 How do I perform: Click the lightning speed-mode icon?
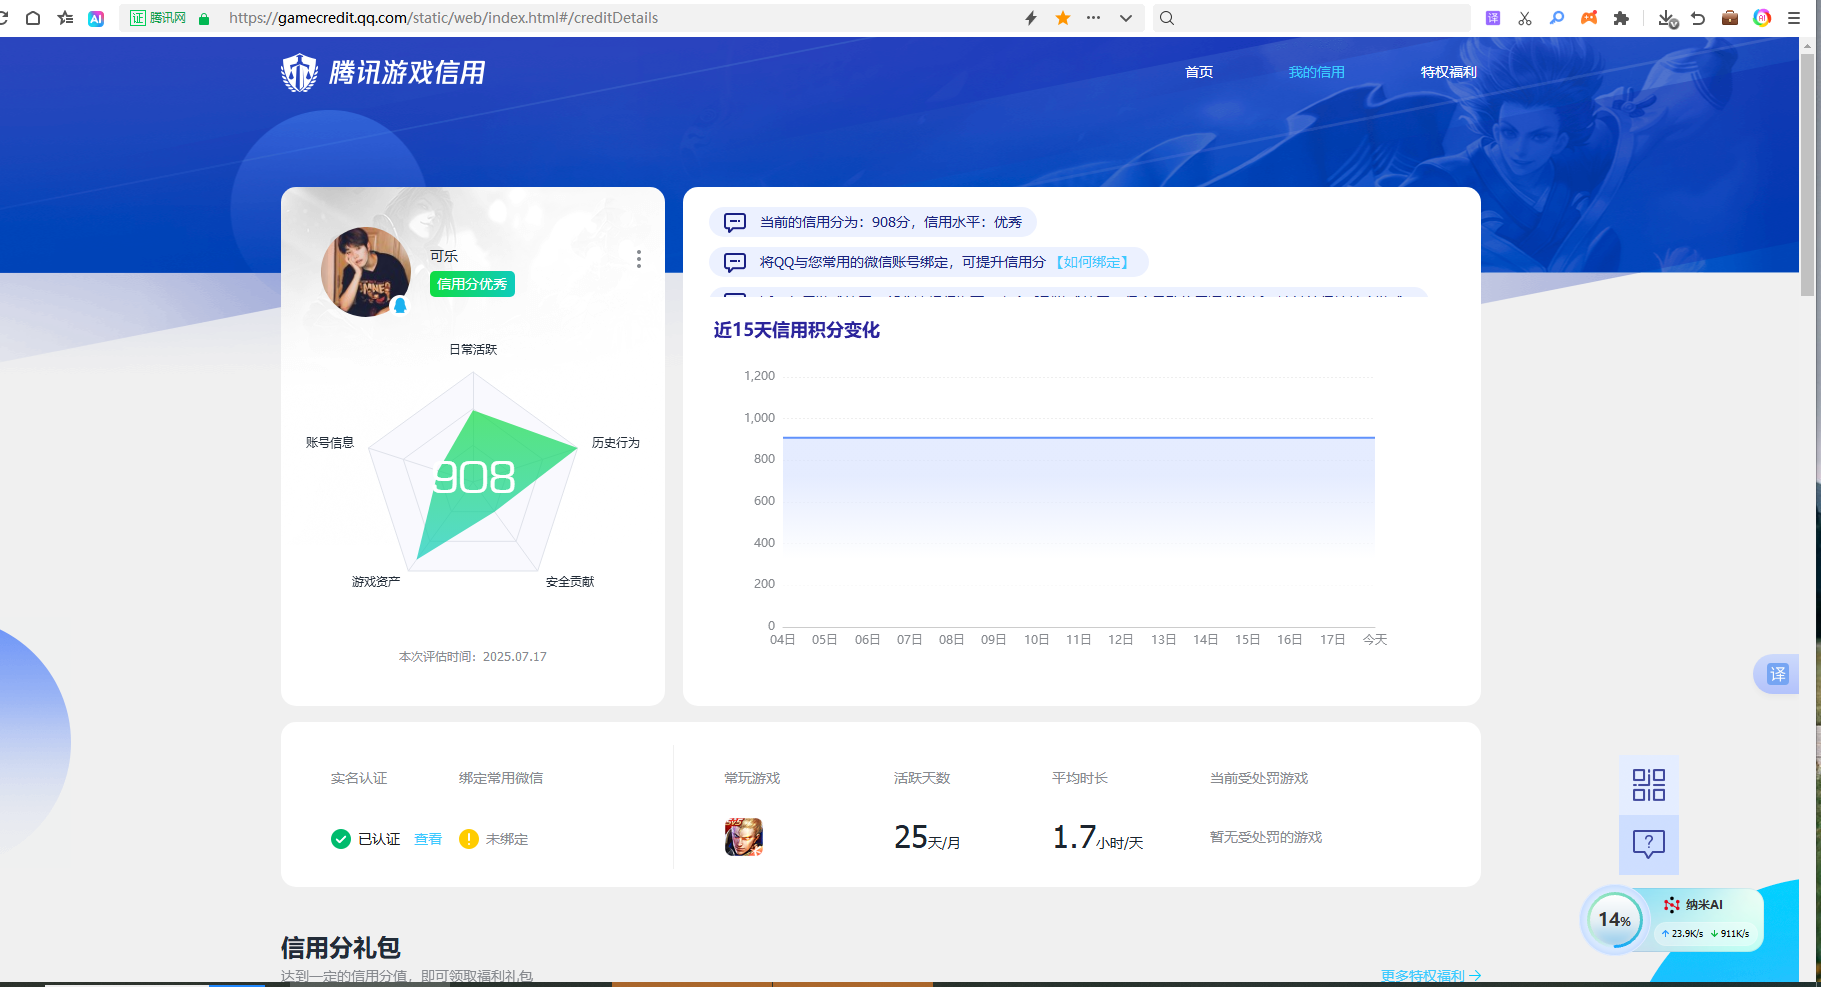1031,18
